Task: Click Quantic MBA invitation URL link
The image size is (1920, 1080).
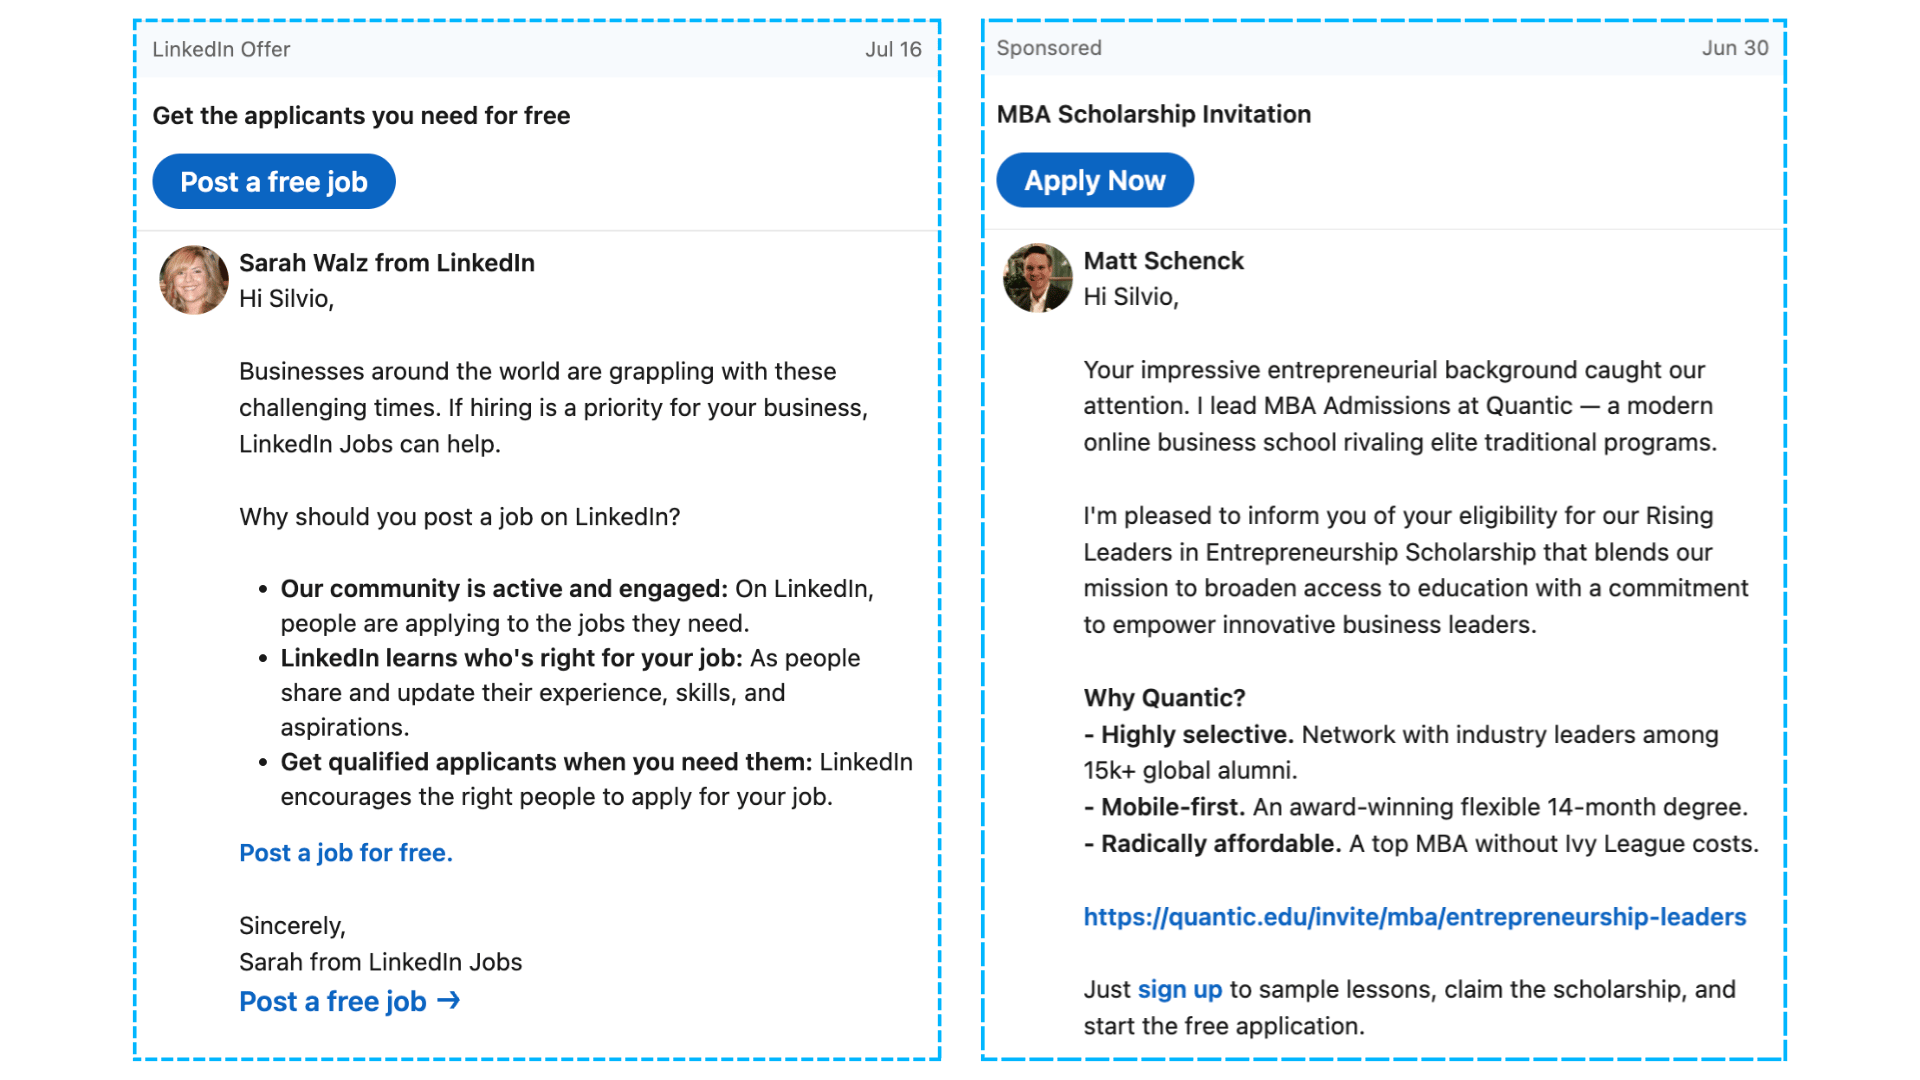Action: [x=1412, y=918]
